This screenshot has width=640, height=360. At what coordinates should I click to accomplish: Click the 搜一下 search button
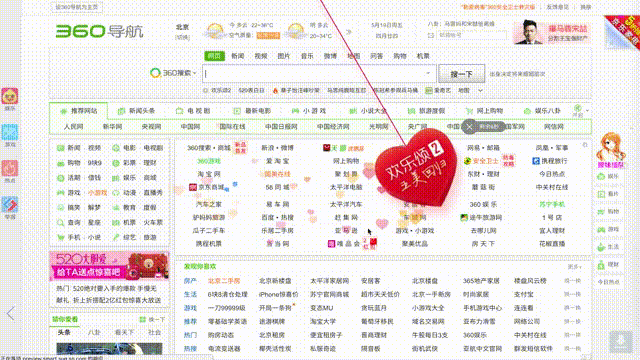coord(461,74)
